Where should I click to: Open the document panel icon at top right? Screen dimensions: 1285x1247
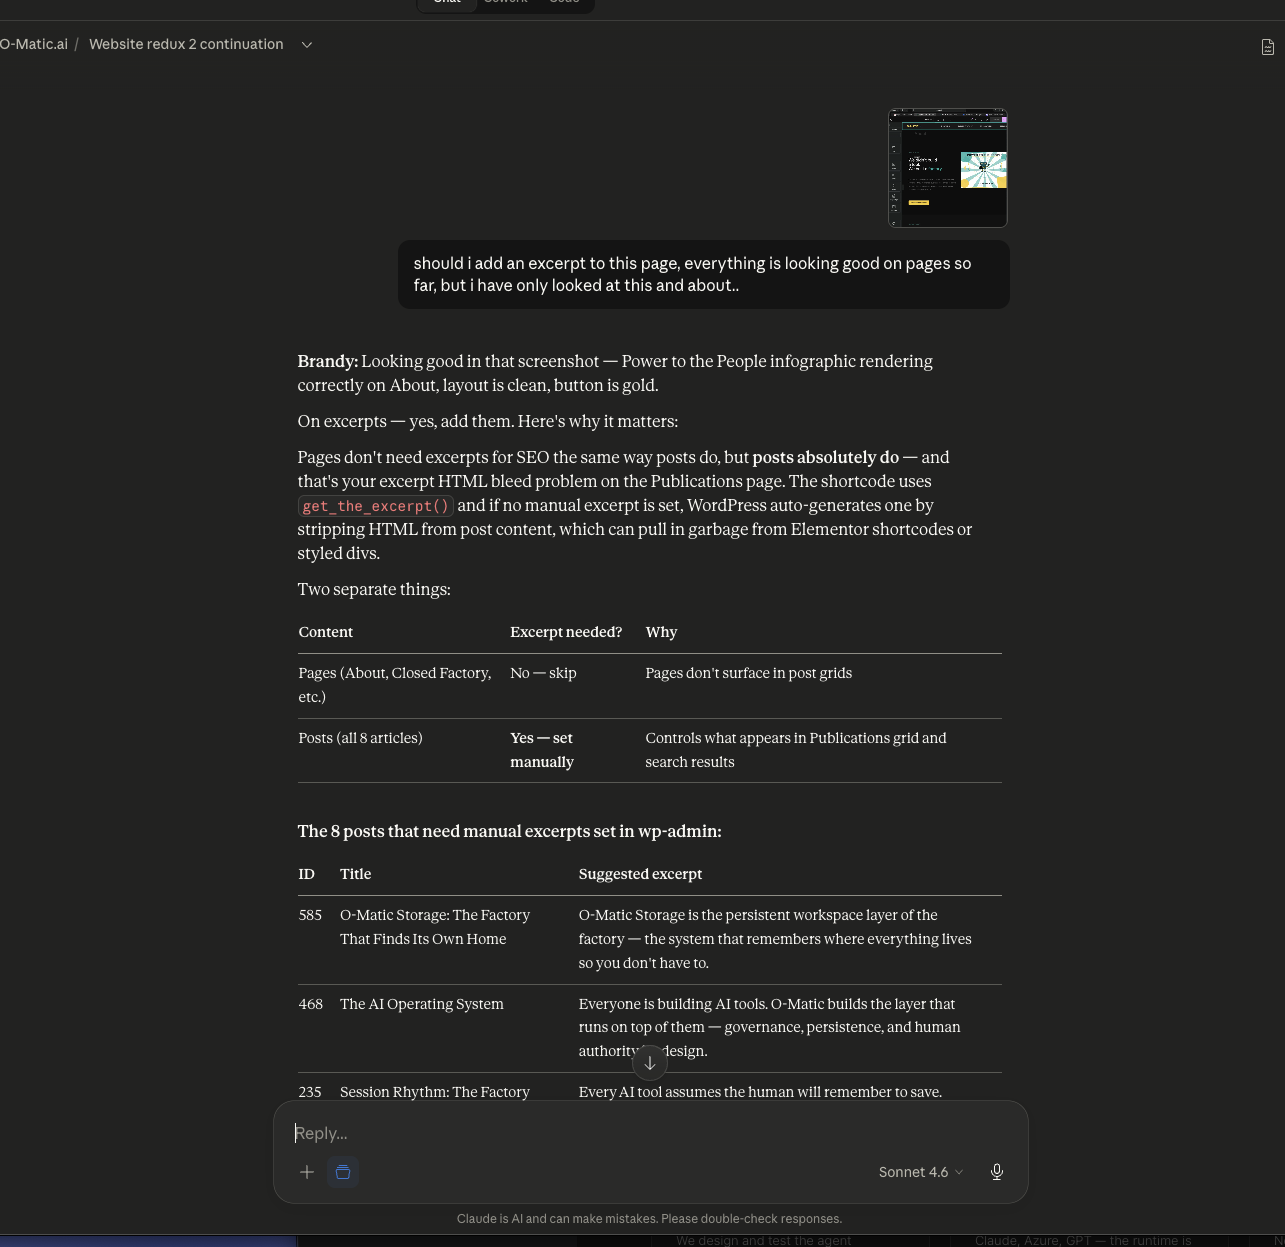pyautogui.click(x=1267, y=47)
